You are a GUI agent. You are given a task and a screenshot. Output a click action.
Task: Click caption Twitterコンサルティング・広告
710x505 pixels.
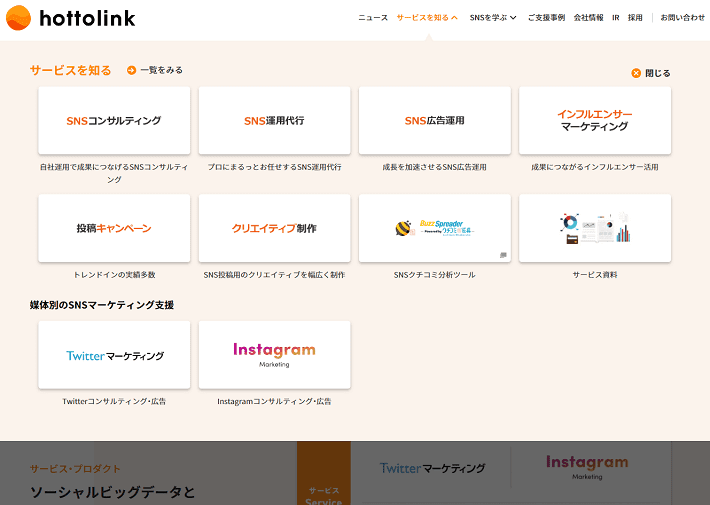pyautogui.click(x=114, y=401)
